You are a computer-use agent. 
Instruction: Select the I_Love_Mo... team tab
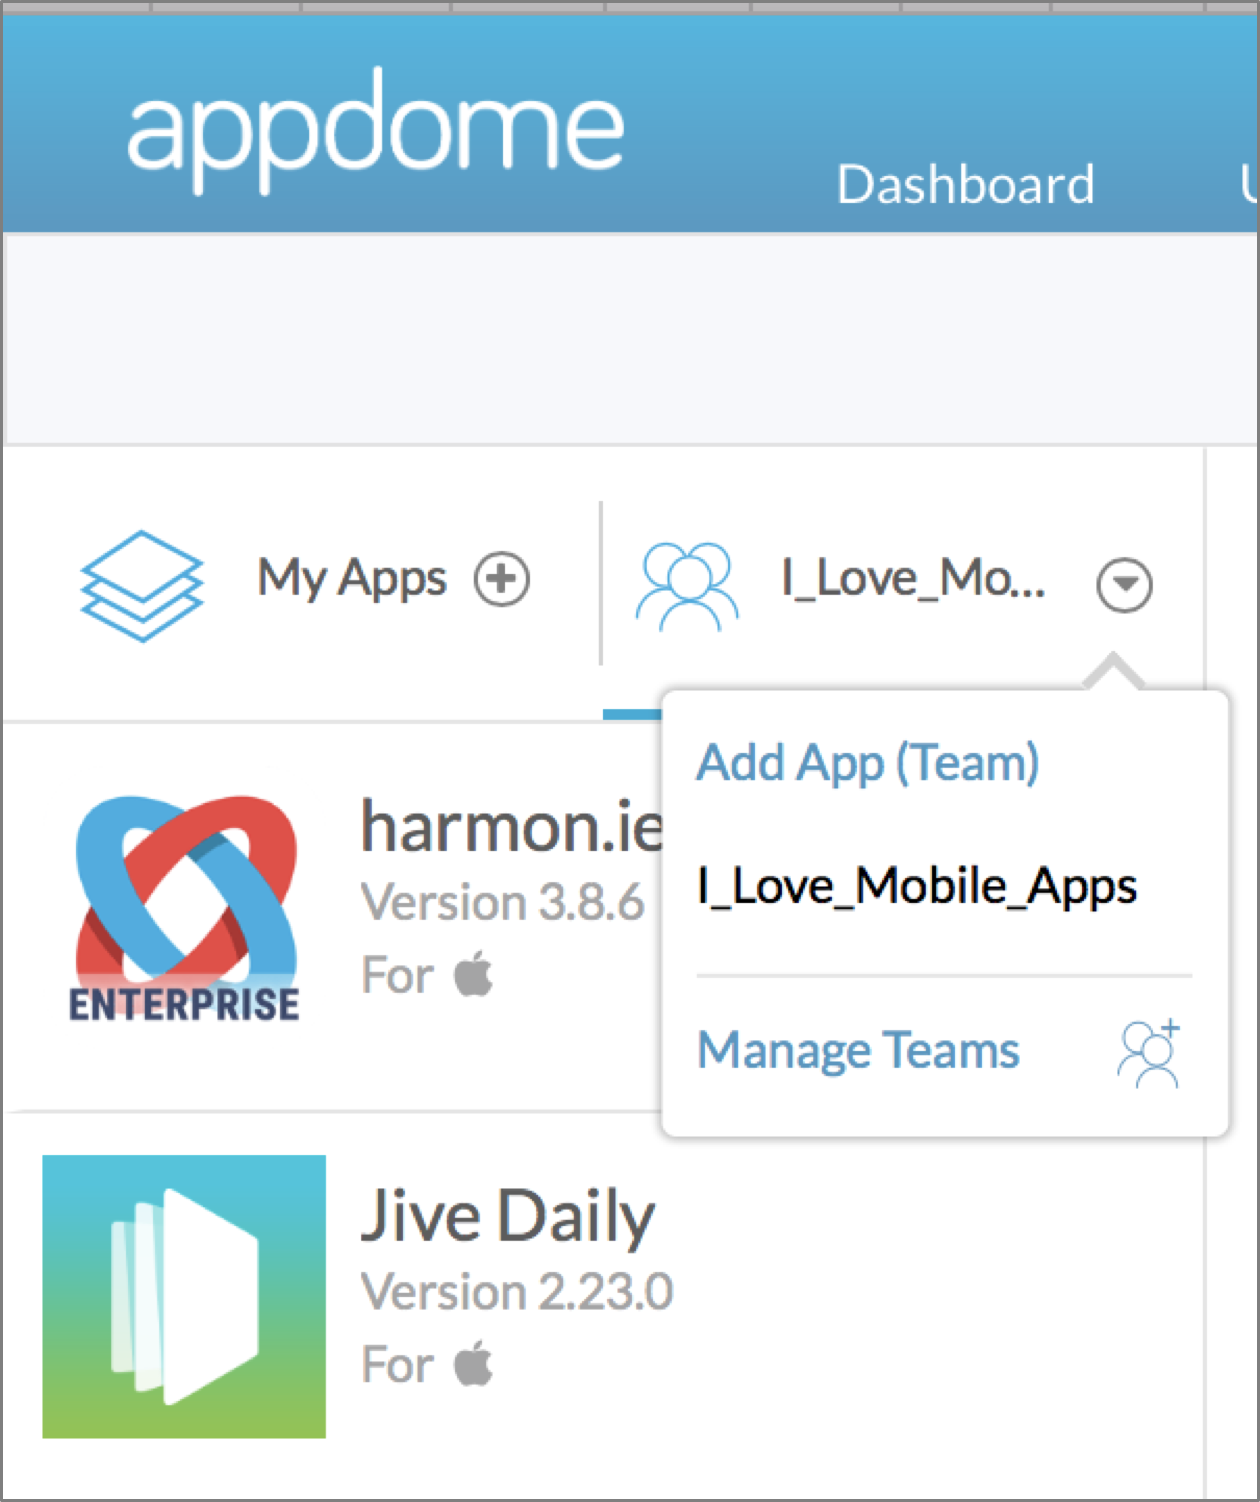913,579
